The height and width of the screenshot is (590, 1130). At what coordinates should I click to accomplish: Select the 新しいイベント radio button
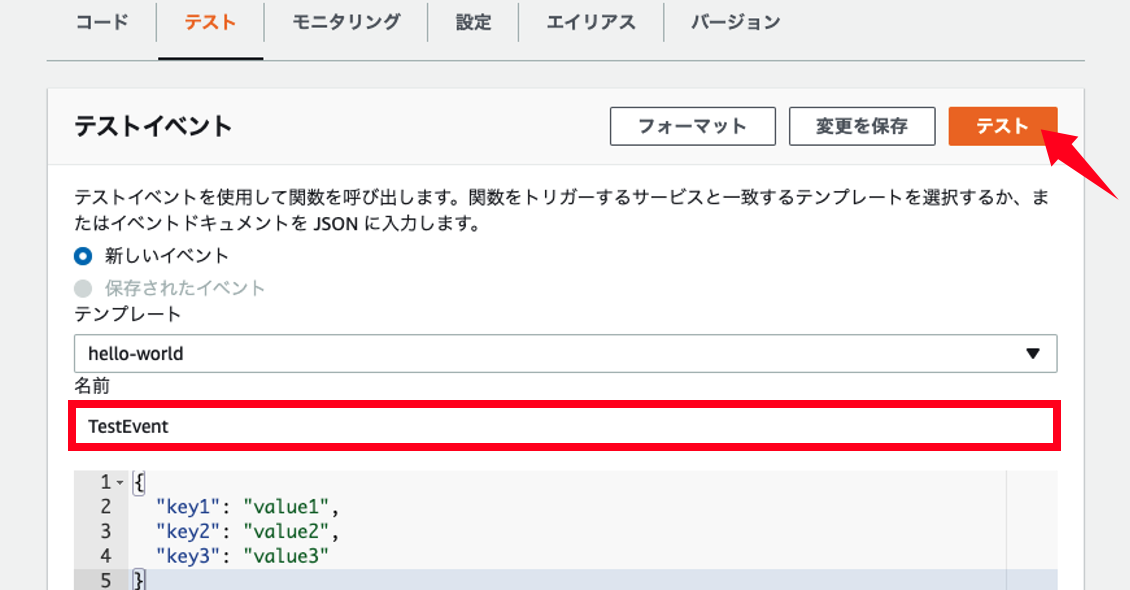[84, 256]
